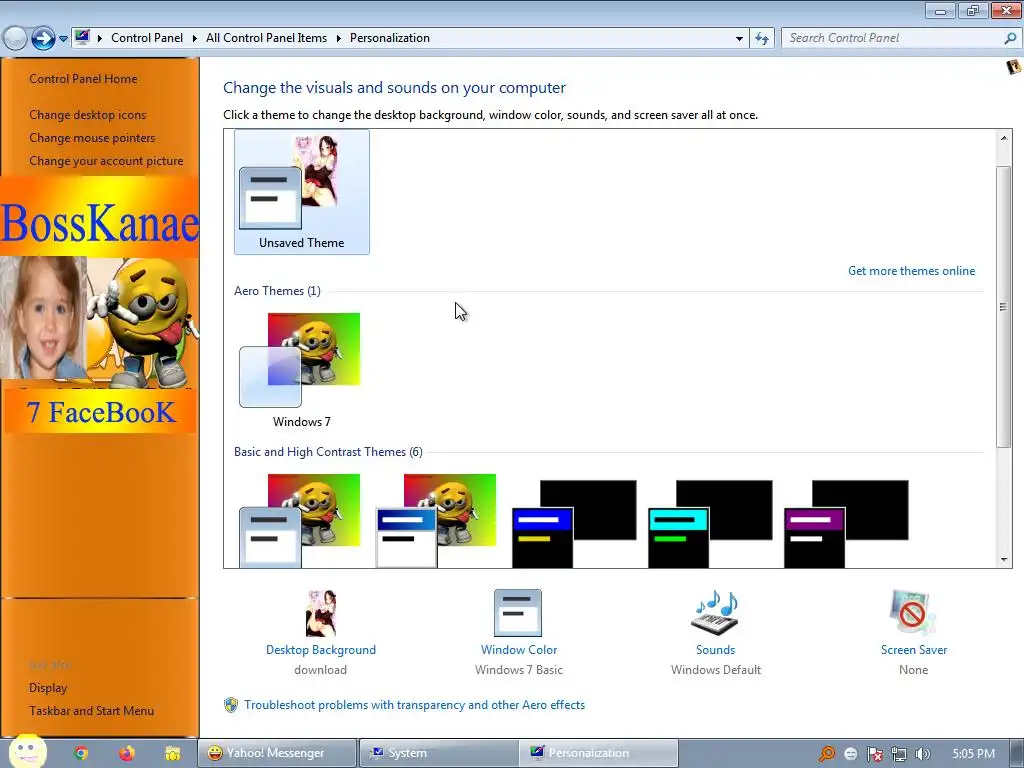Click theme list scrollbar down arrow
The width and height of the screenshot is (1024, 768).
[1004, 560]
